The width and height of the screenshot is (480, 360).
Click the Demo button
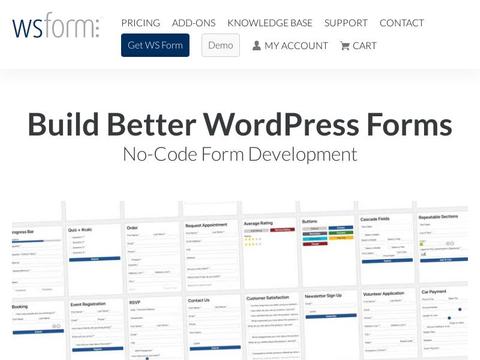coord(220,45)
